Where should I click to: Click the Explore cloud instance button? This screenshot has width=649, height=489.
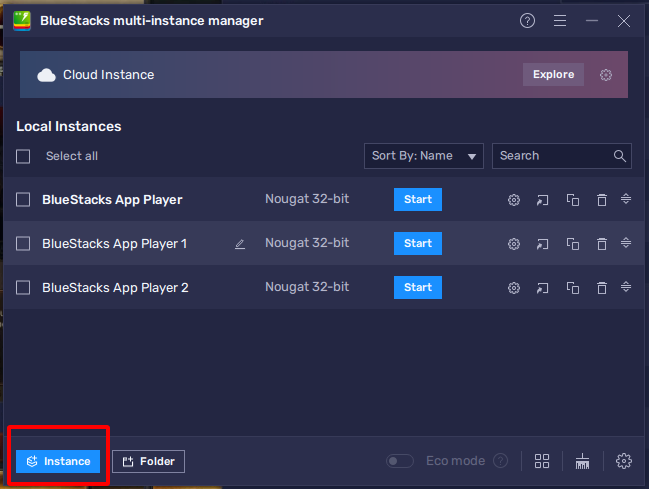(x=553, y=75)
